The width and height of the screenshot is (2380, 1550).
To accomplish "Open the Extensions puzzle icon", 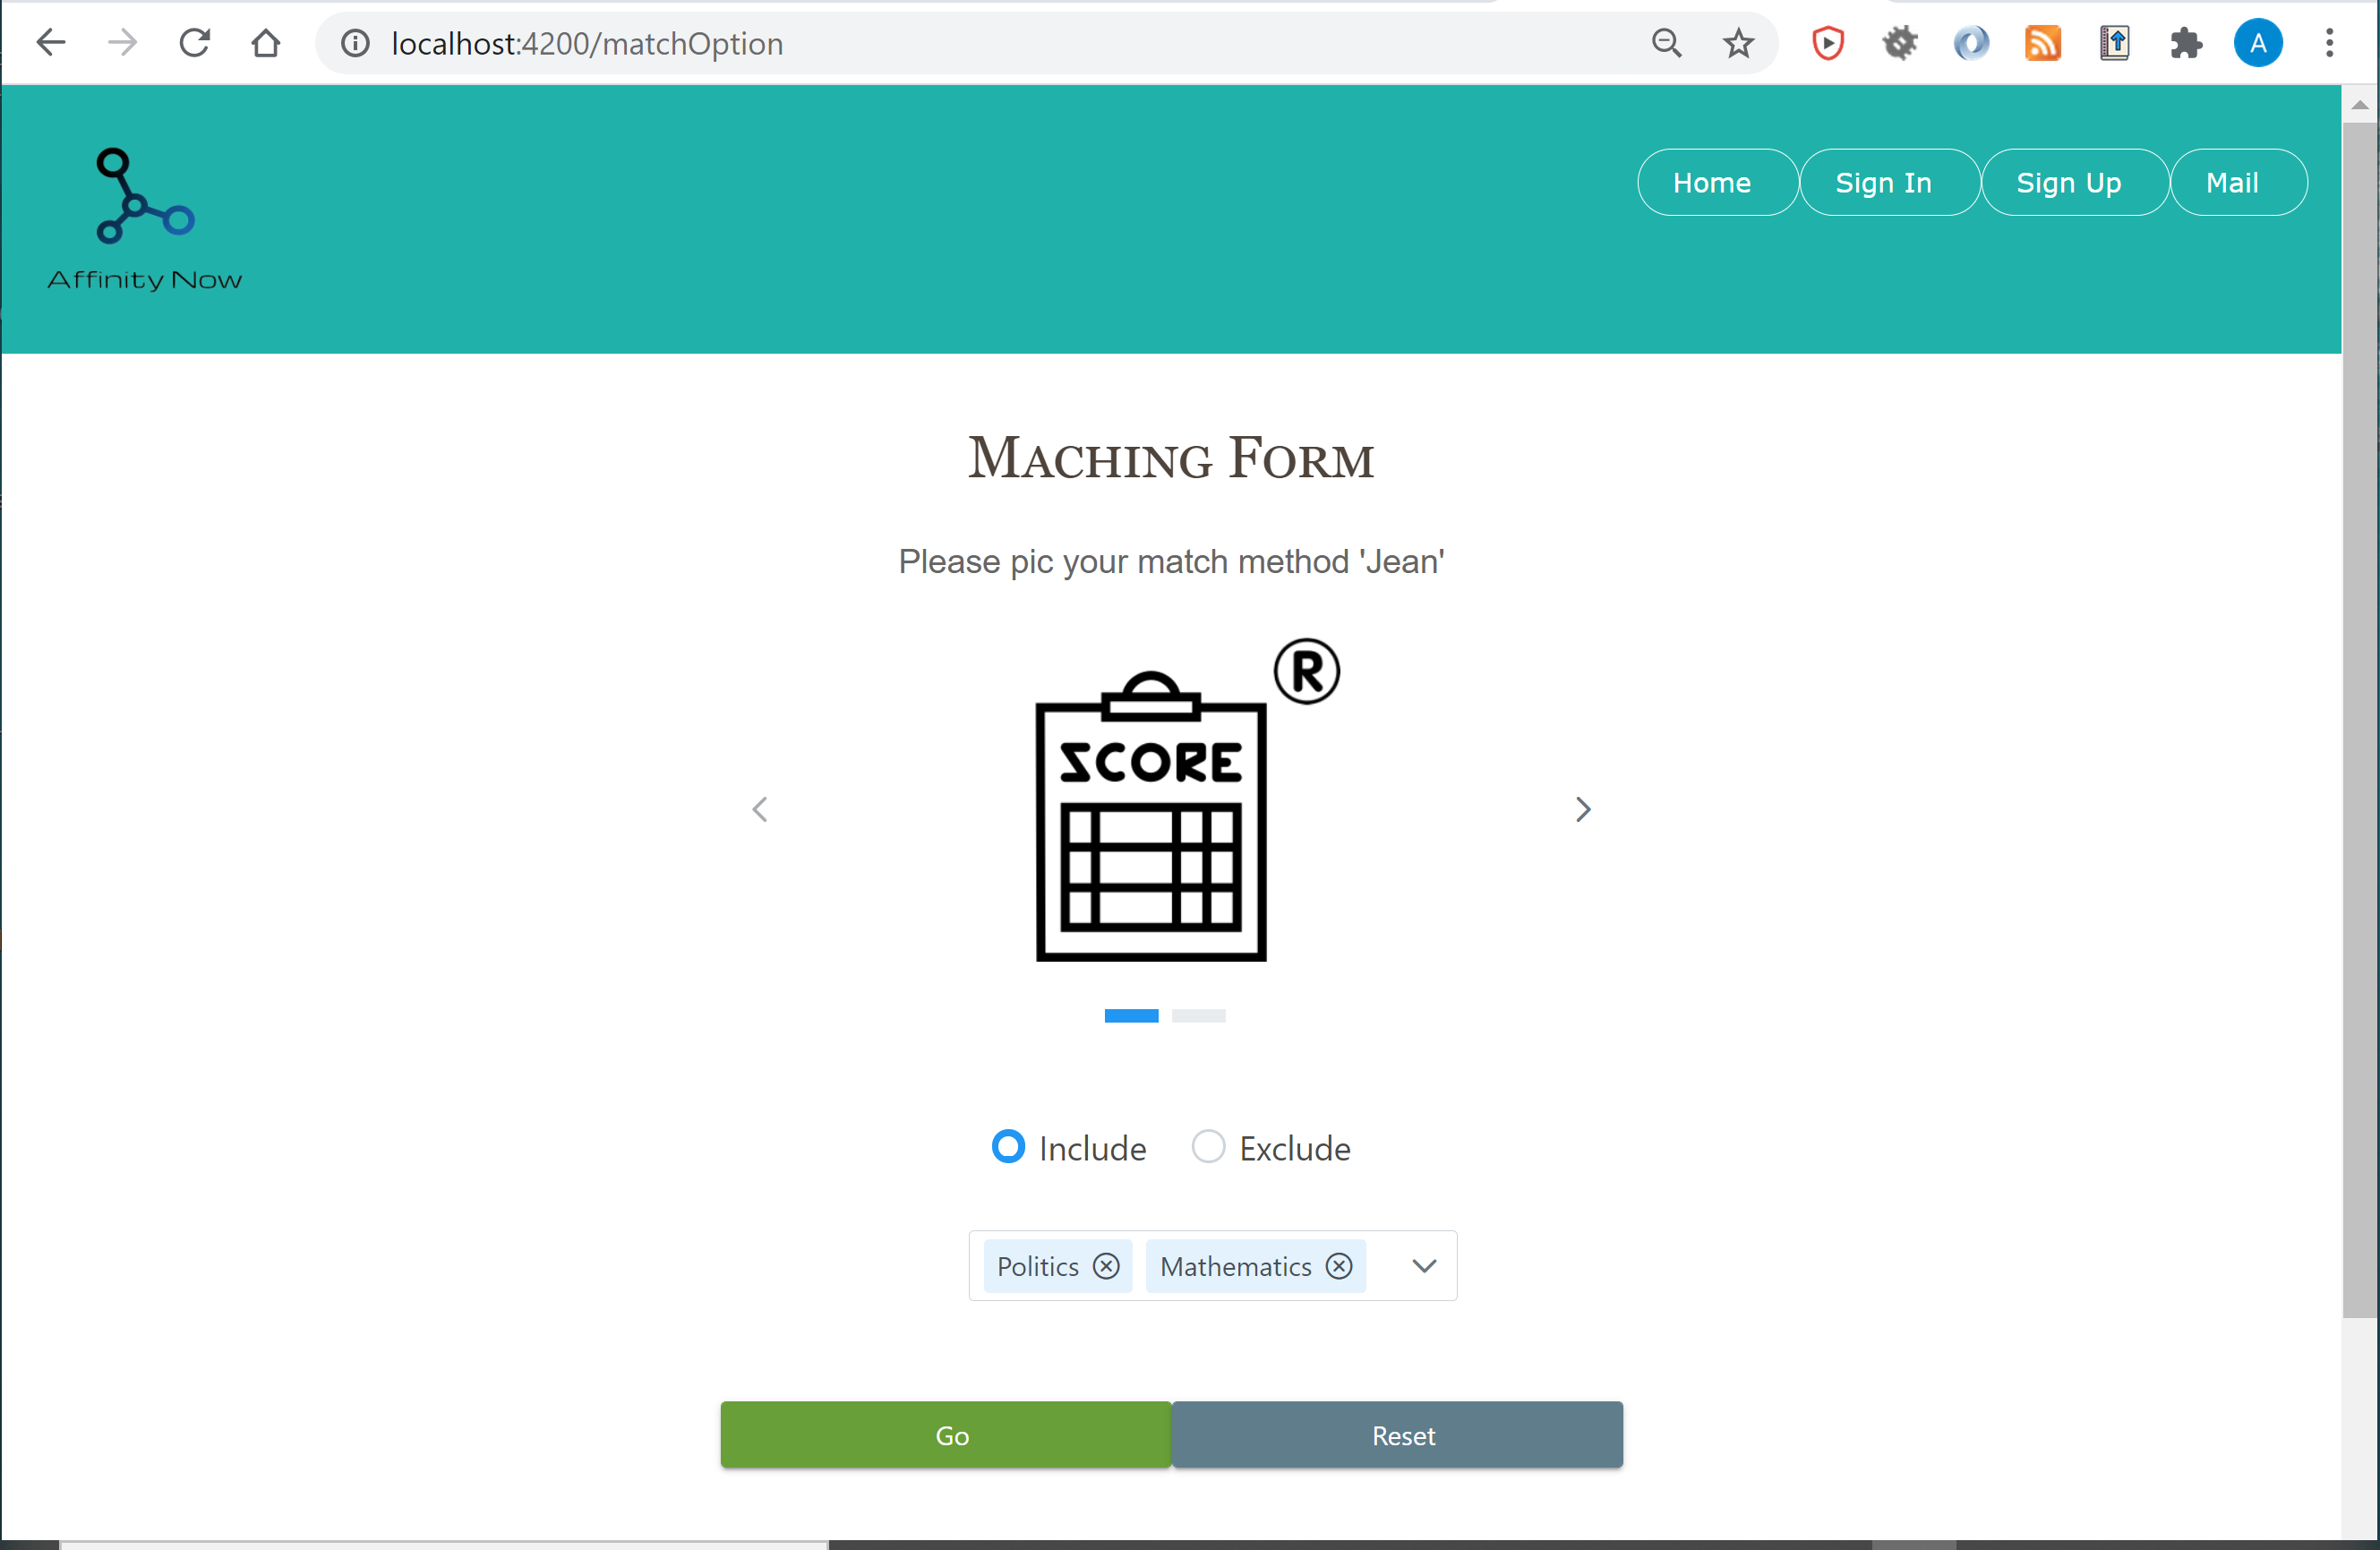I will tap(2185, 43).
